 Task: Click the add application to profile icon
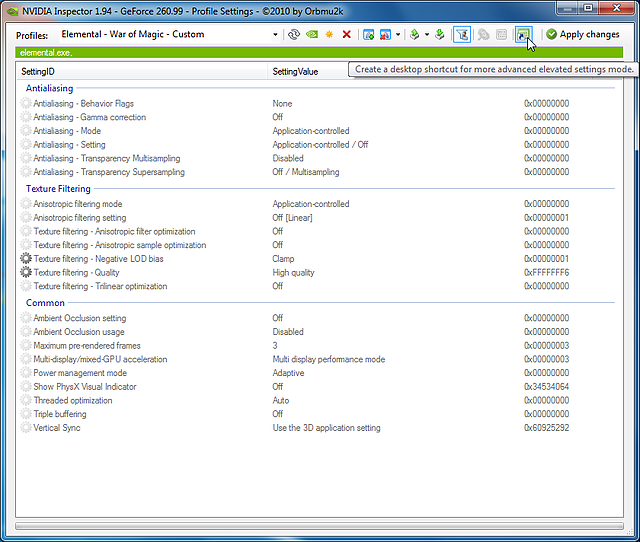(x=368, y=34)
